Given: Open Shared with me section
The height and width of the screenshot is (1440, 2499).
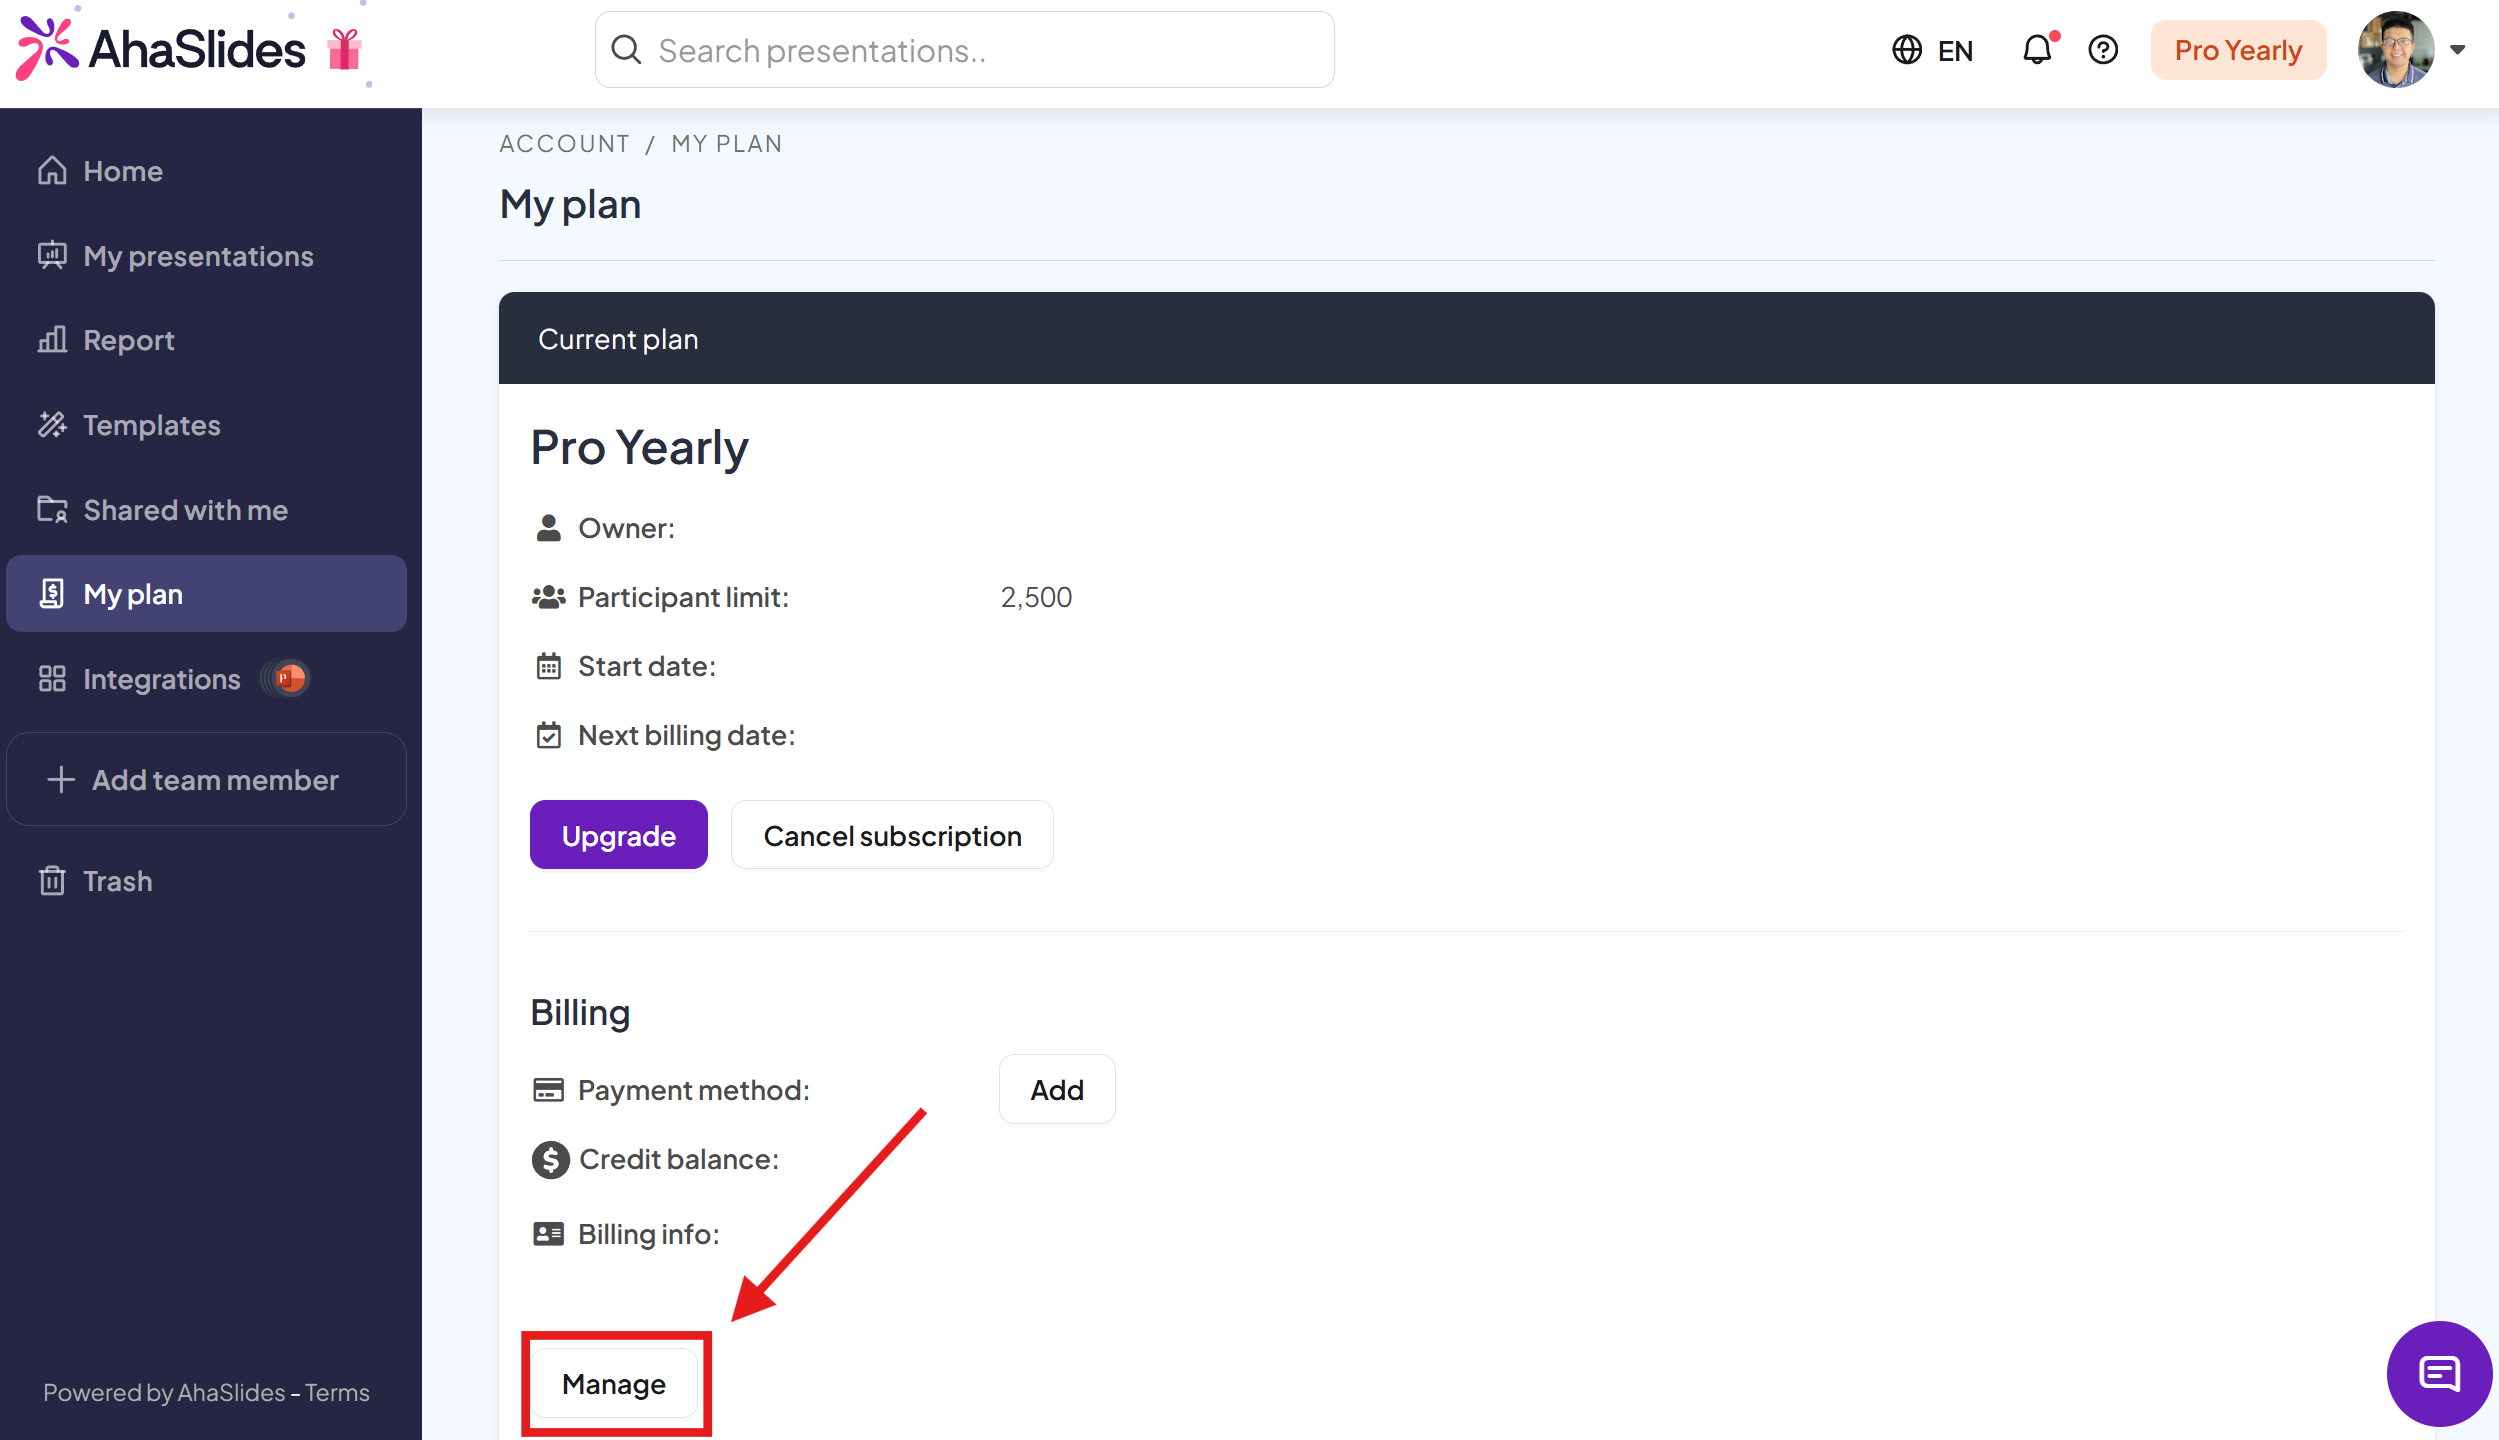Looking at the screenshot, I should coord(185,510).
